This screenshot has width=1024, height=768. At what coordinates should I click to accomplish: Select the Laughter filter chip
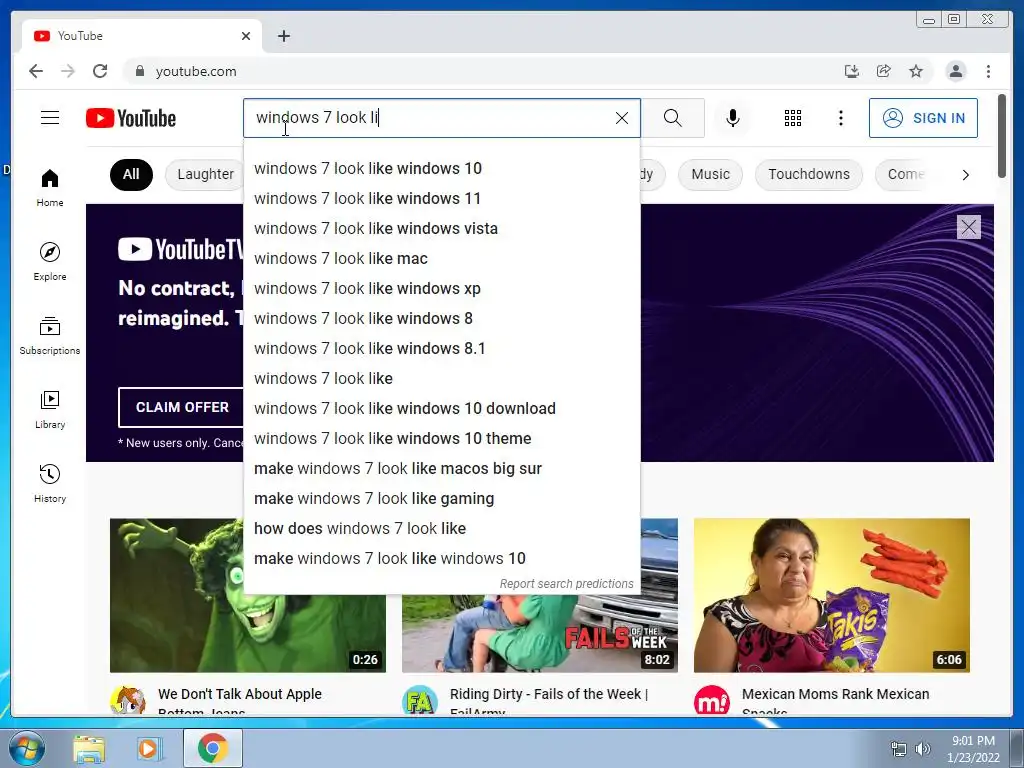(205, 174)
